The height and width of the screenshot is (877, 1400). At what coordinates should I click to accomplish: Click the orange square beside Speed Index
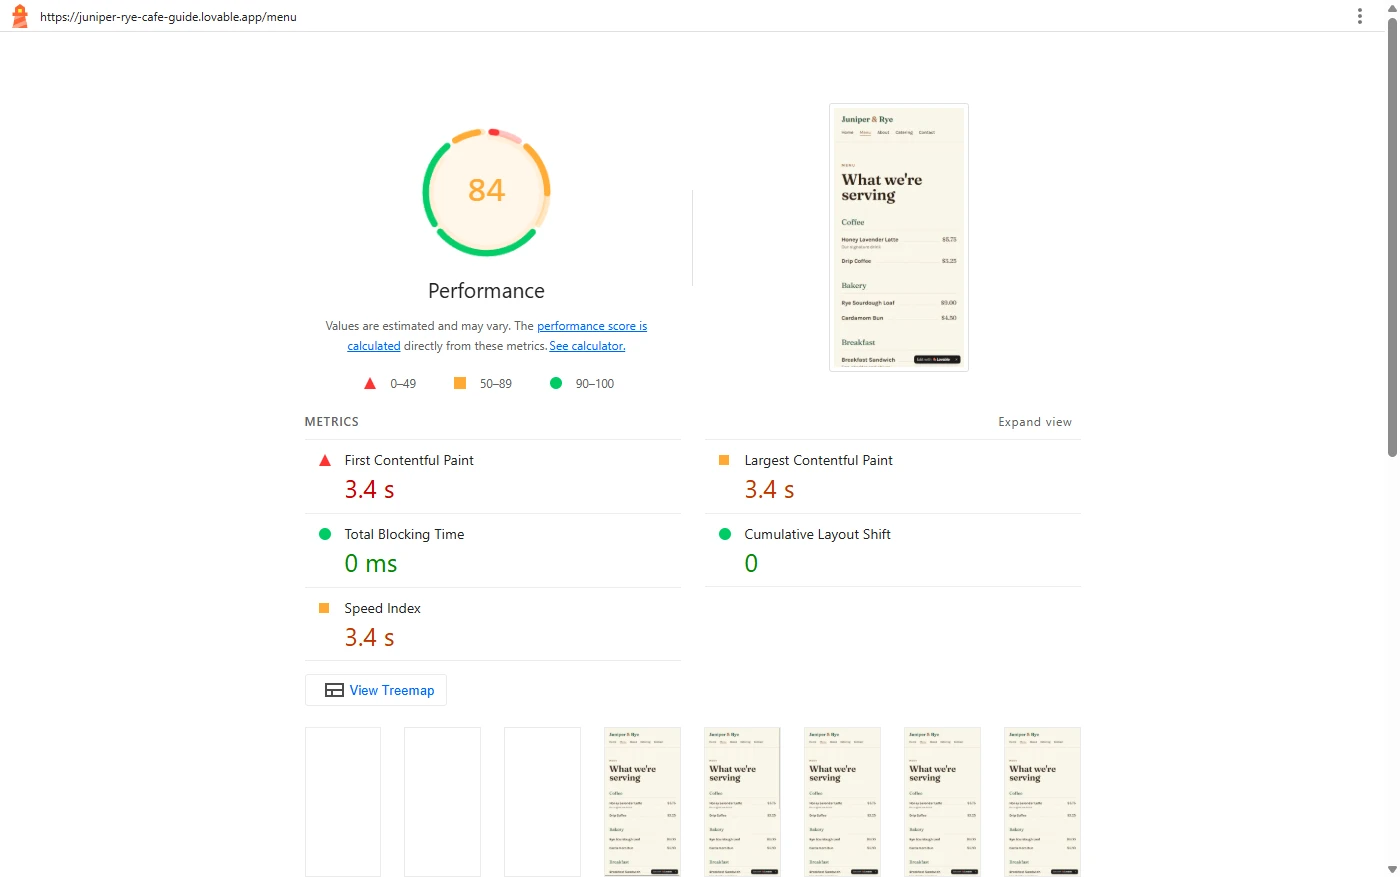pyautogui.click(x=324, y=608)
